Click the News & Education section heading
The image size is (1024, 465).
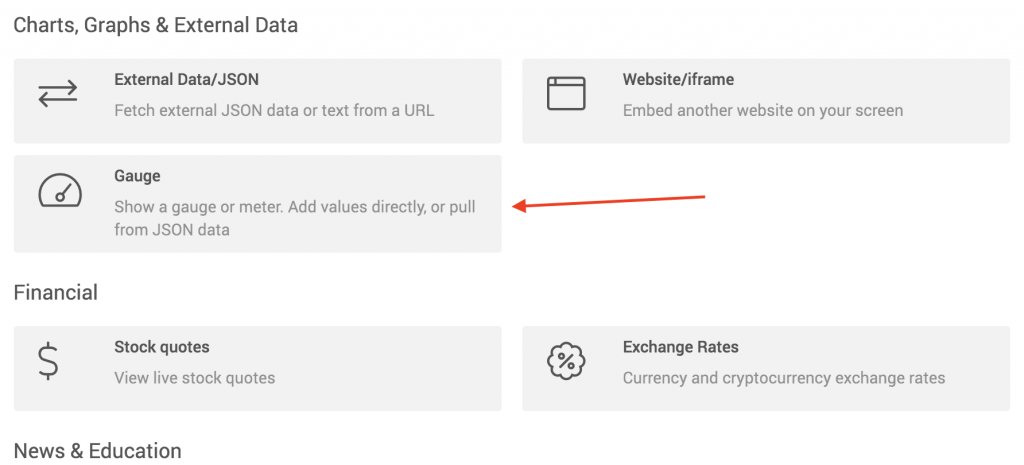97,451
